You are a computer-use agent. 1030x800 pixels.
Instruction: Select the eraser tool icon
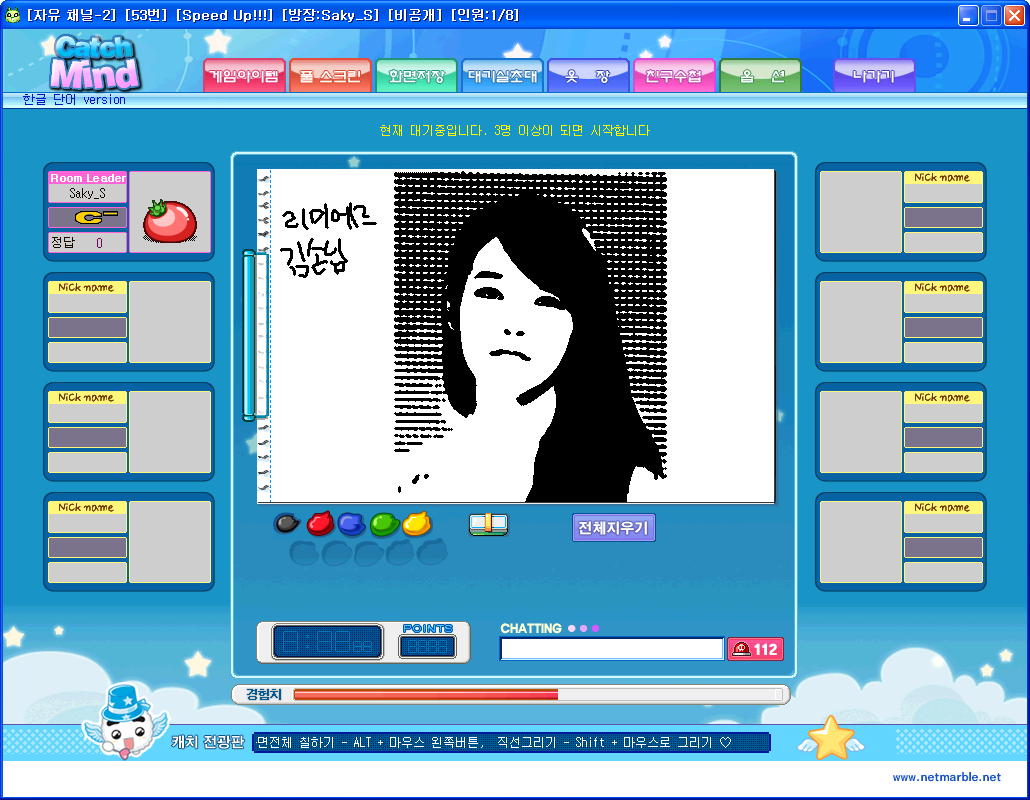488,524
